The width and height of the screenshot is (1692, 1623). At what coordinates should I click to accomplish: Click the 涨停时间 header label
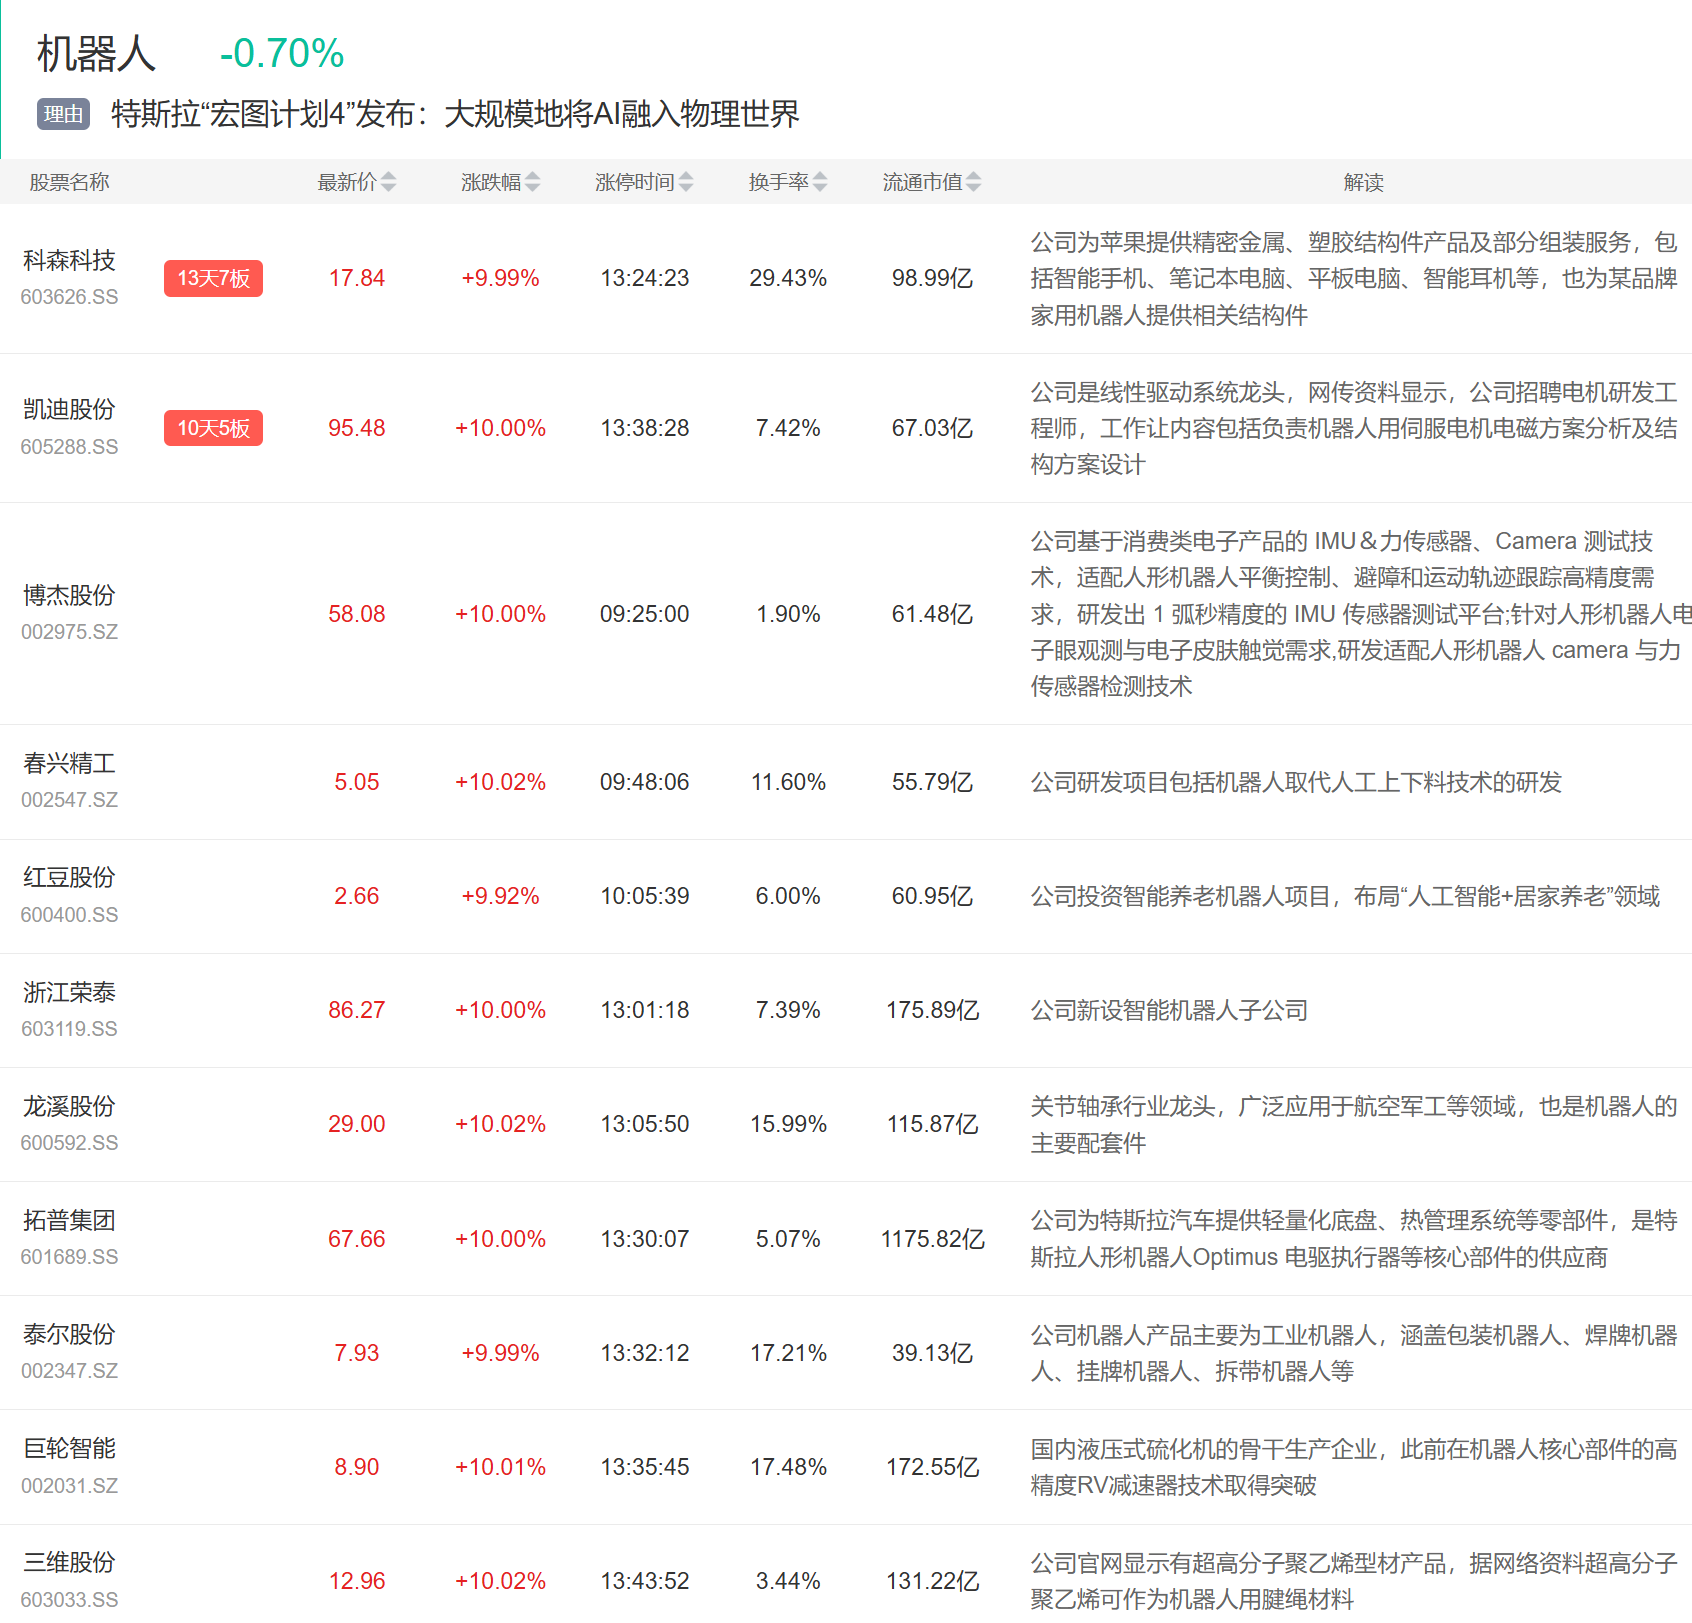point(635,182)
